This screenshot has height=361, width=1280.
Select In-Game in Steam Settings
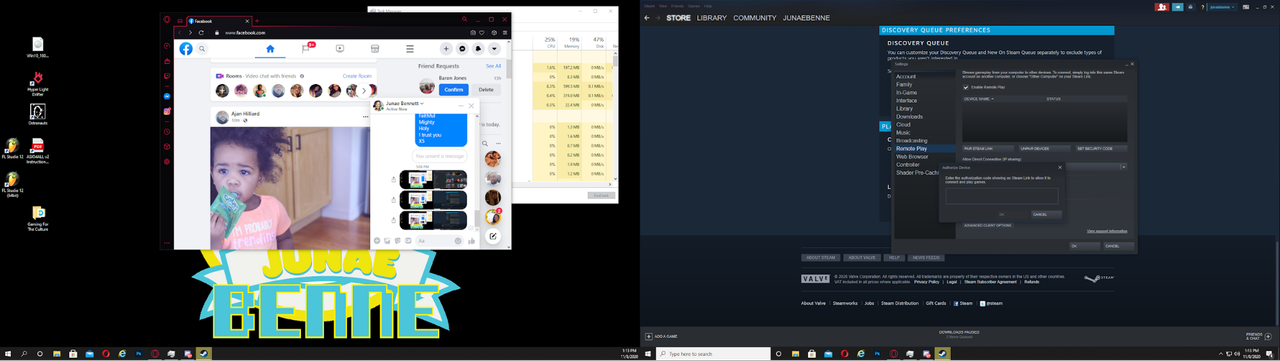point(907,93)
